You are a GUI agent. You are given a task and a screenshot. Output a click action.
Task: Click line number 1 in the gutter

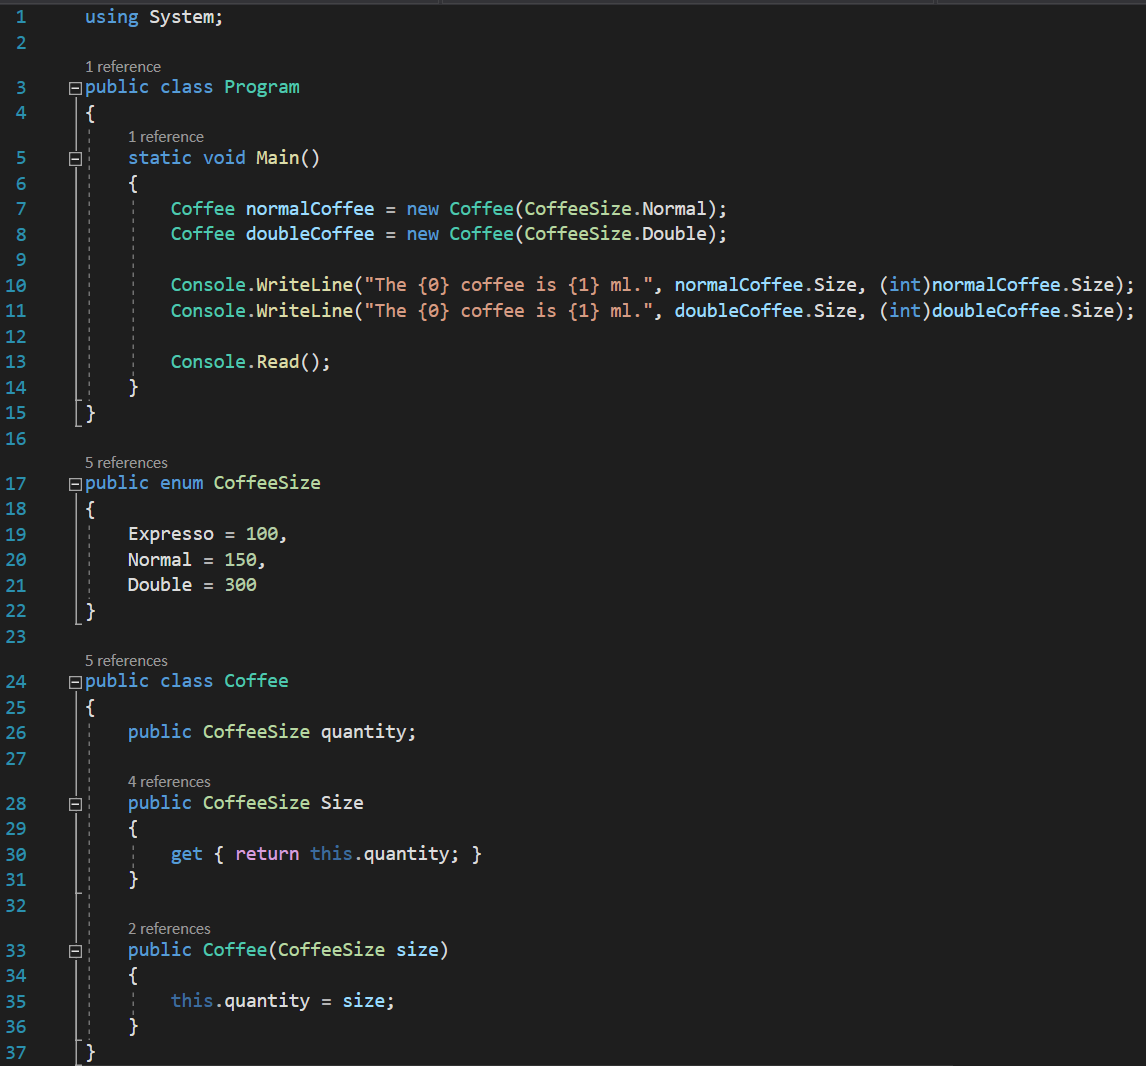pos(21,17)
